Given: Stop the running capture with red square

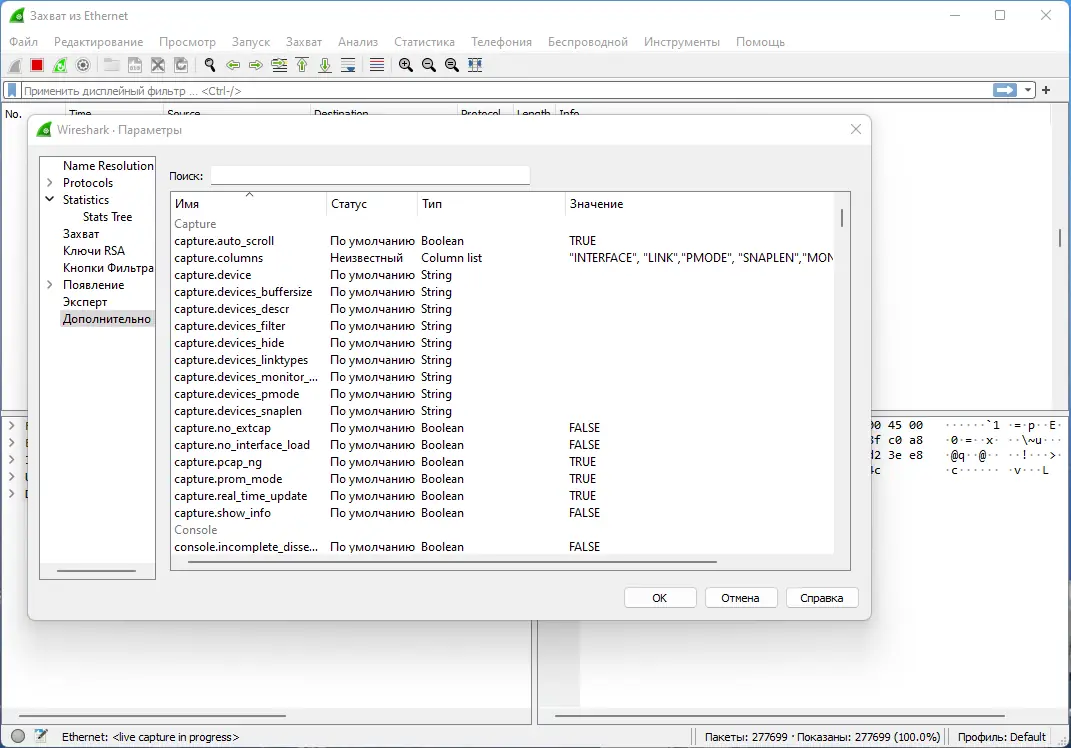Looking at the screenshot, I should click(x=37, y=65).
